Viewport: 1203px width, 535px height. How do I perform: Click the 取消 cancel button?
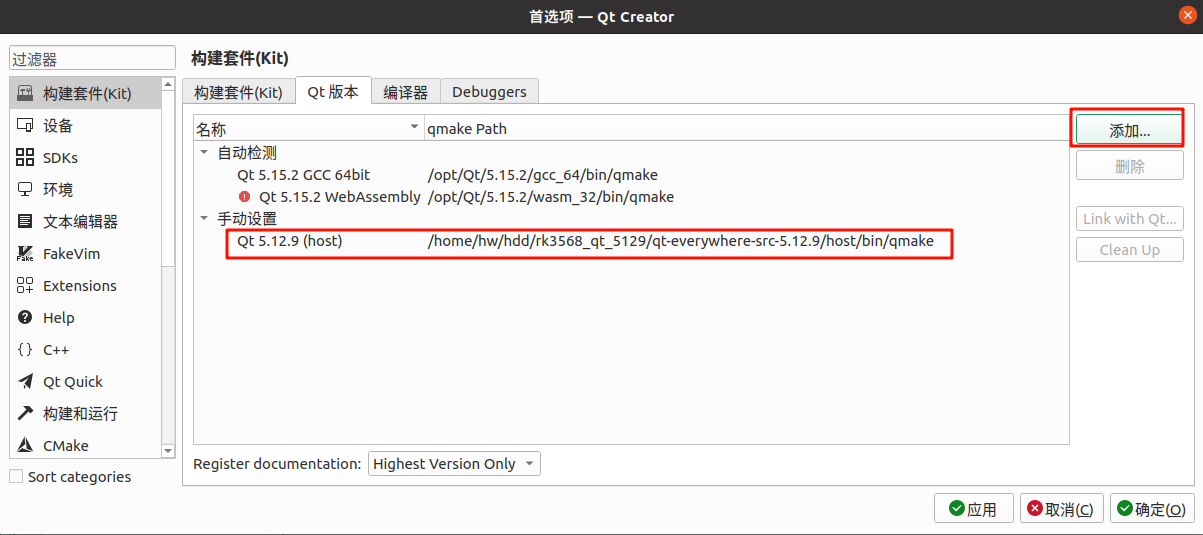(x=1063, y=509)
